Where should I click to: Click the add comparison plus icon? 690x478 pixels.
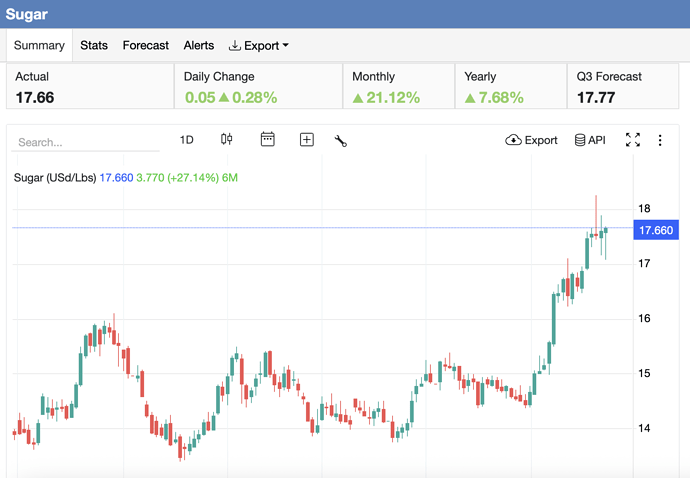(x=307, y=140)
